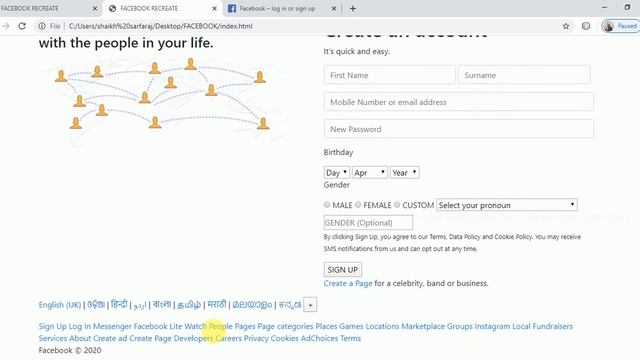The height and width of the screenshot is (360, 640).
Task: Open the Messenger footer link
Action: 112,326
